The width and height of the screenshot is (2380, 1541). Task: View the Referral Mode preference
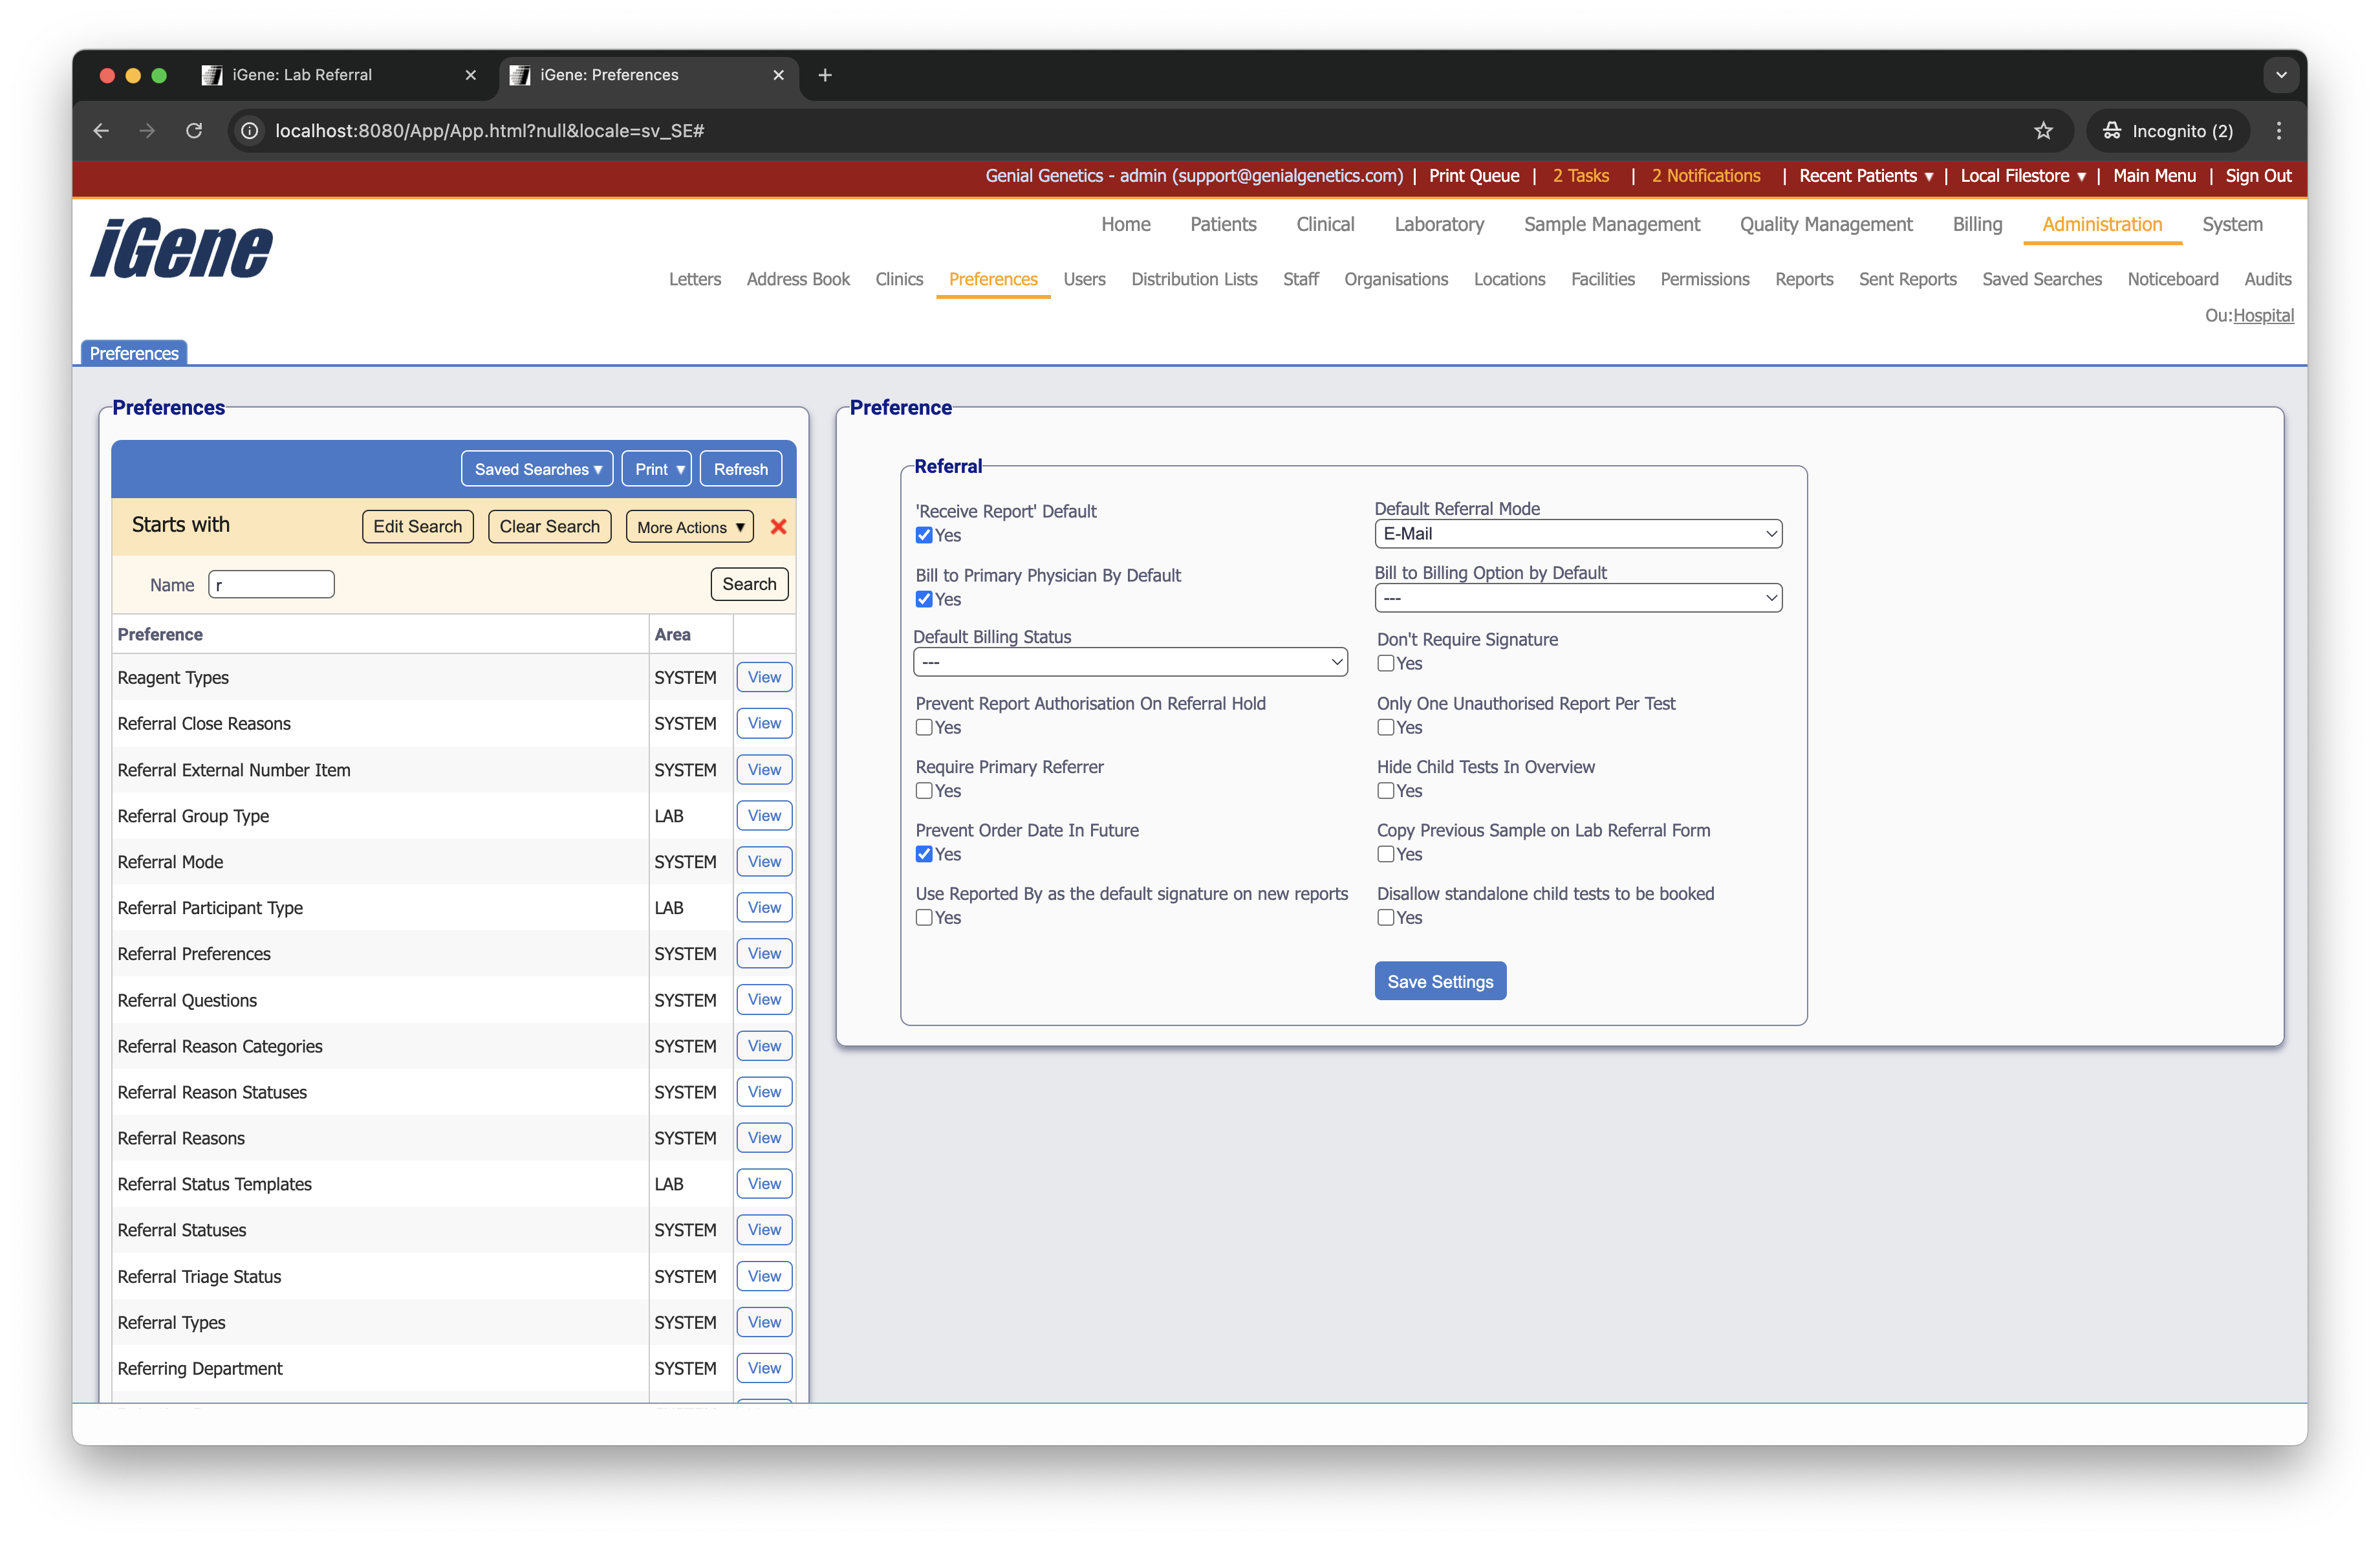point(764,862)
